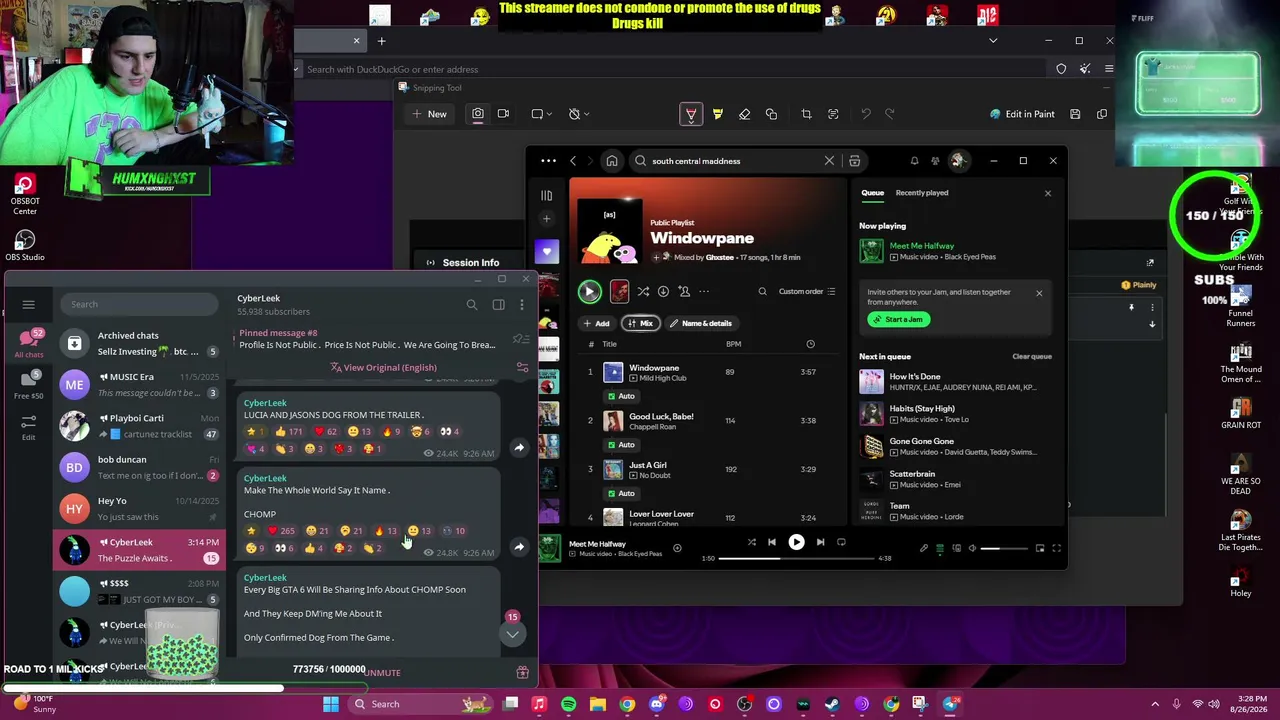
Task: Toggle Auto for Just A Girl
Action: click(x=621, y=494)
